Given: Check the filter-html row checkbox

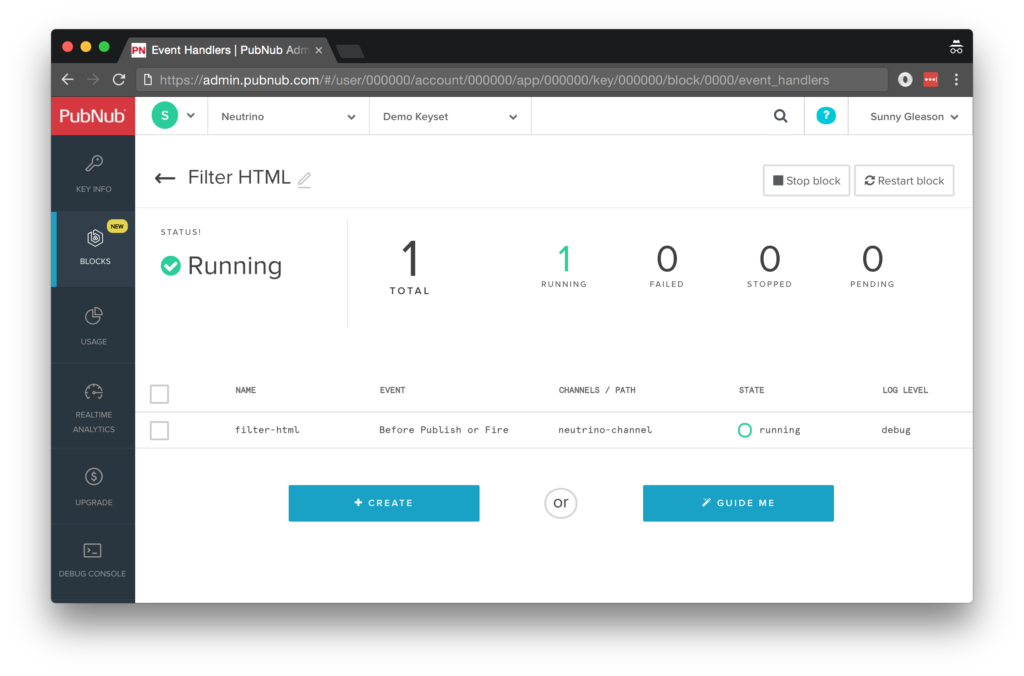Looking at the screenshot, I should [x=159, y=430].
